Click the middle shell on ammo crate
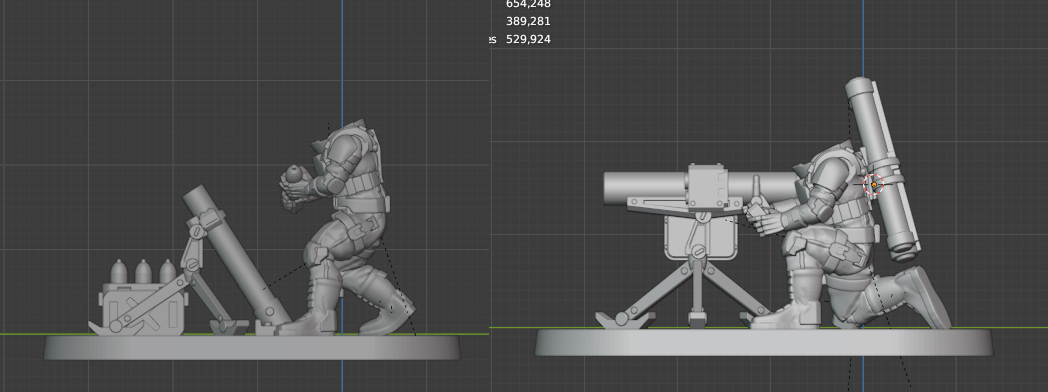Screen dimensions: 1048x392 pos(143,272)
